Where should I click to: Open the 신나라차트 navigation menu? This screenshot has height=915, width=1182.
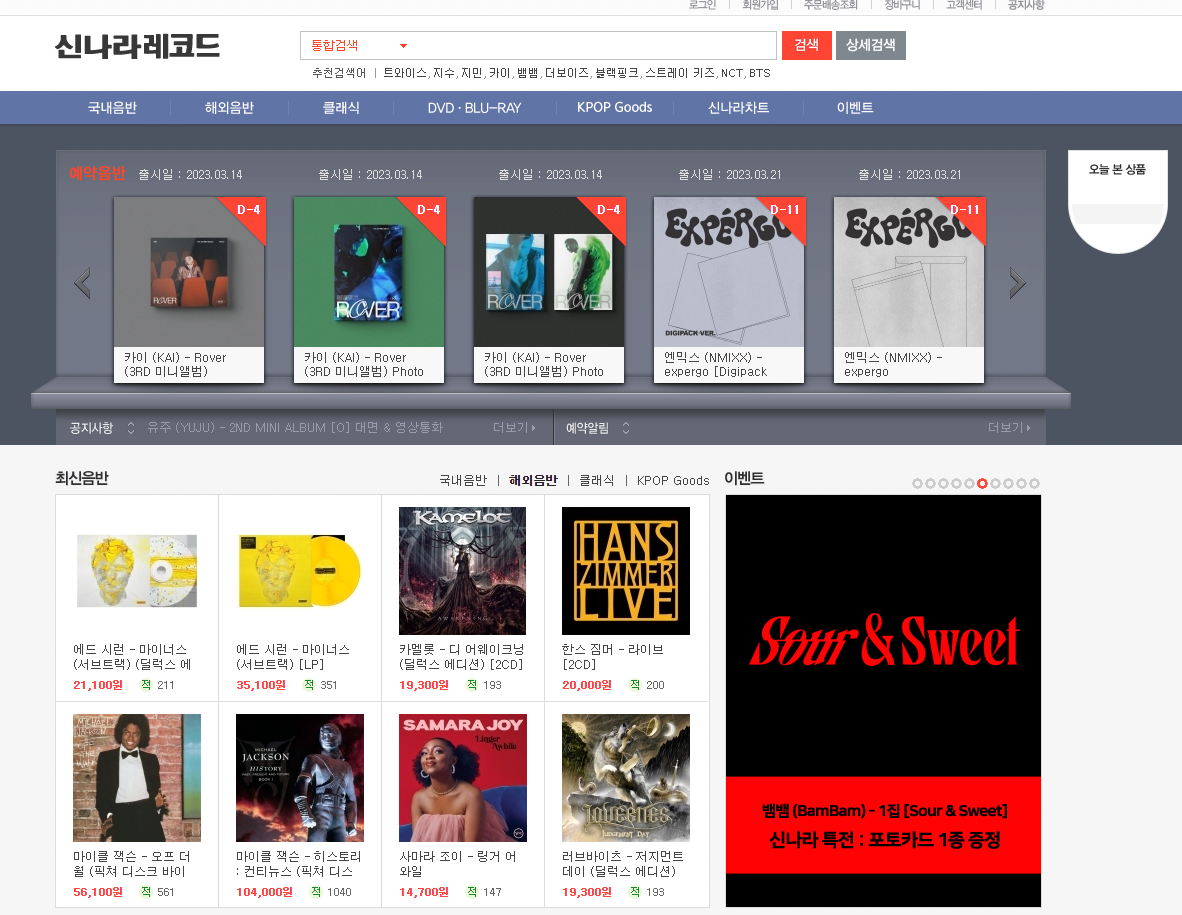pyautogui.click(x=739, y=108)
